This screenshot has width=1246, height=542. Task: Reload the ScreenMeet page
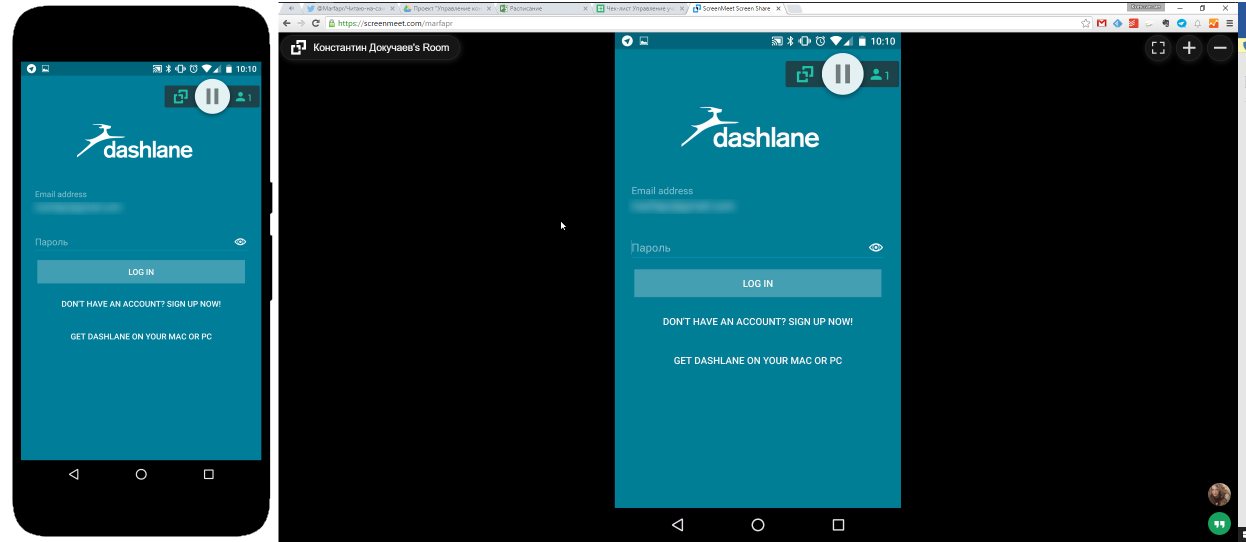pos(316,23)
